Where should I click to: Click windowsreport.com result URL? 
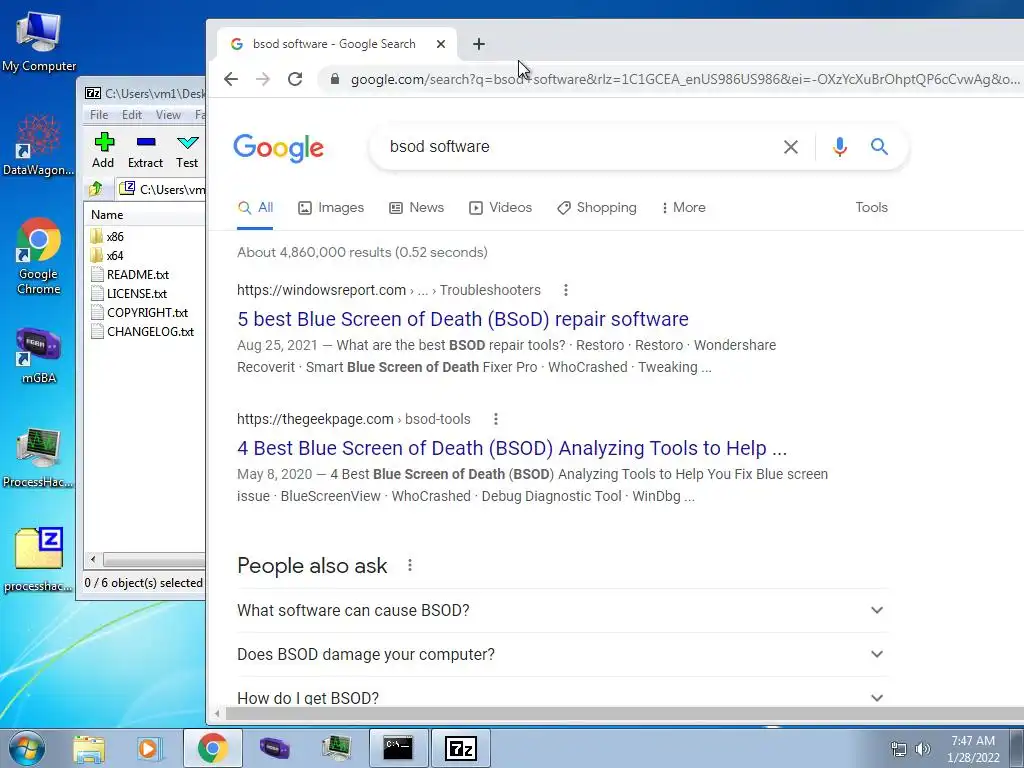tap(389, 290)
